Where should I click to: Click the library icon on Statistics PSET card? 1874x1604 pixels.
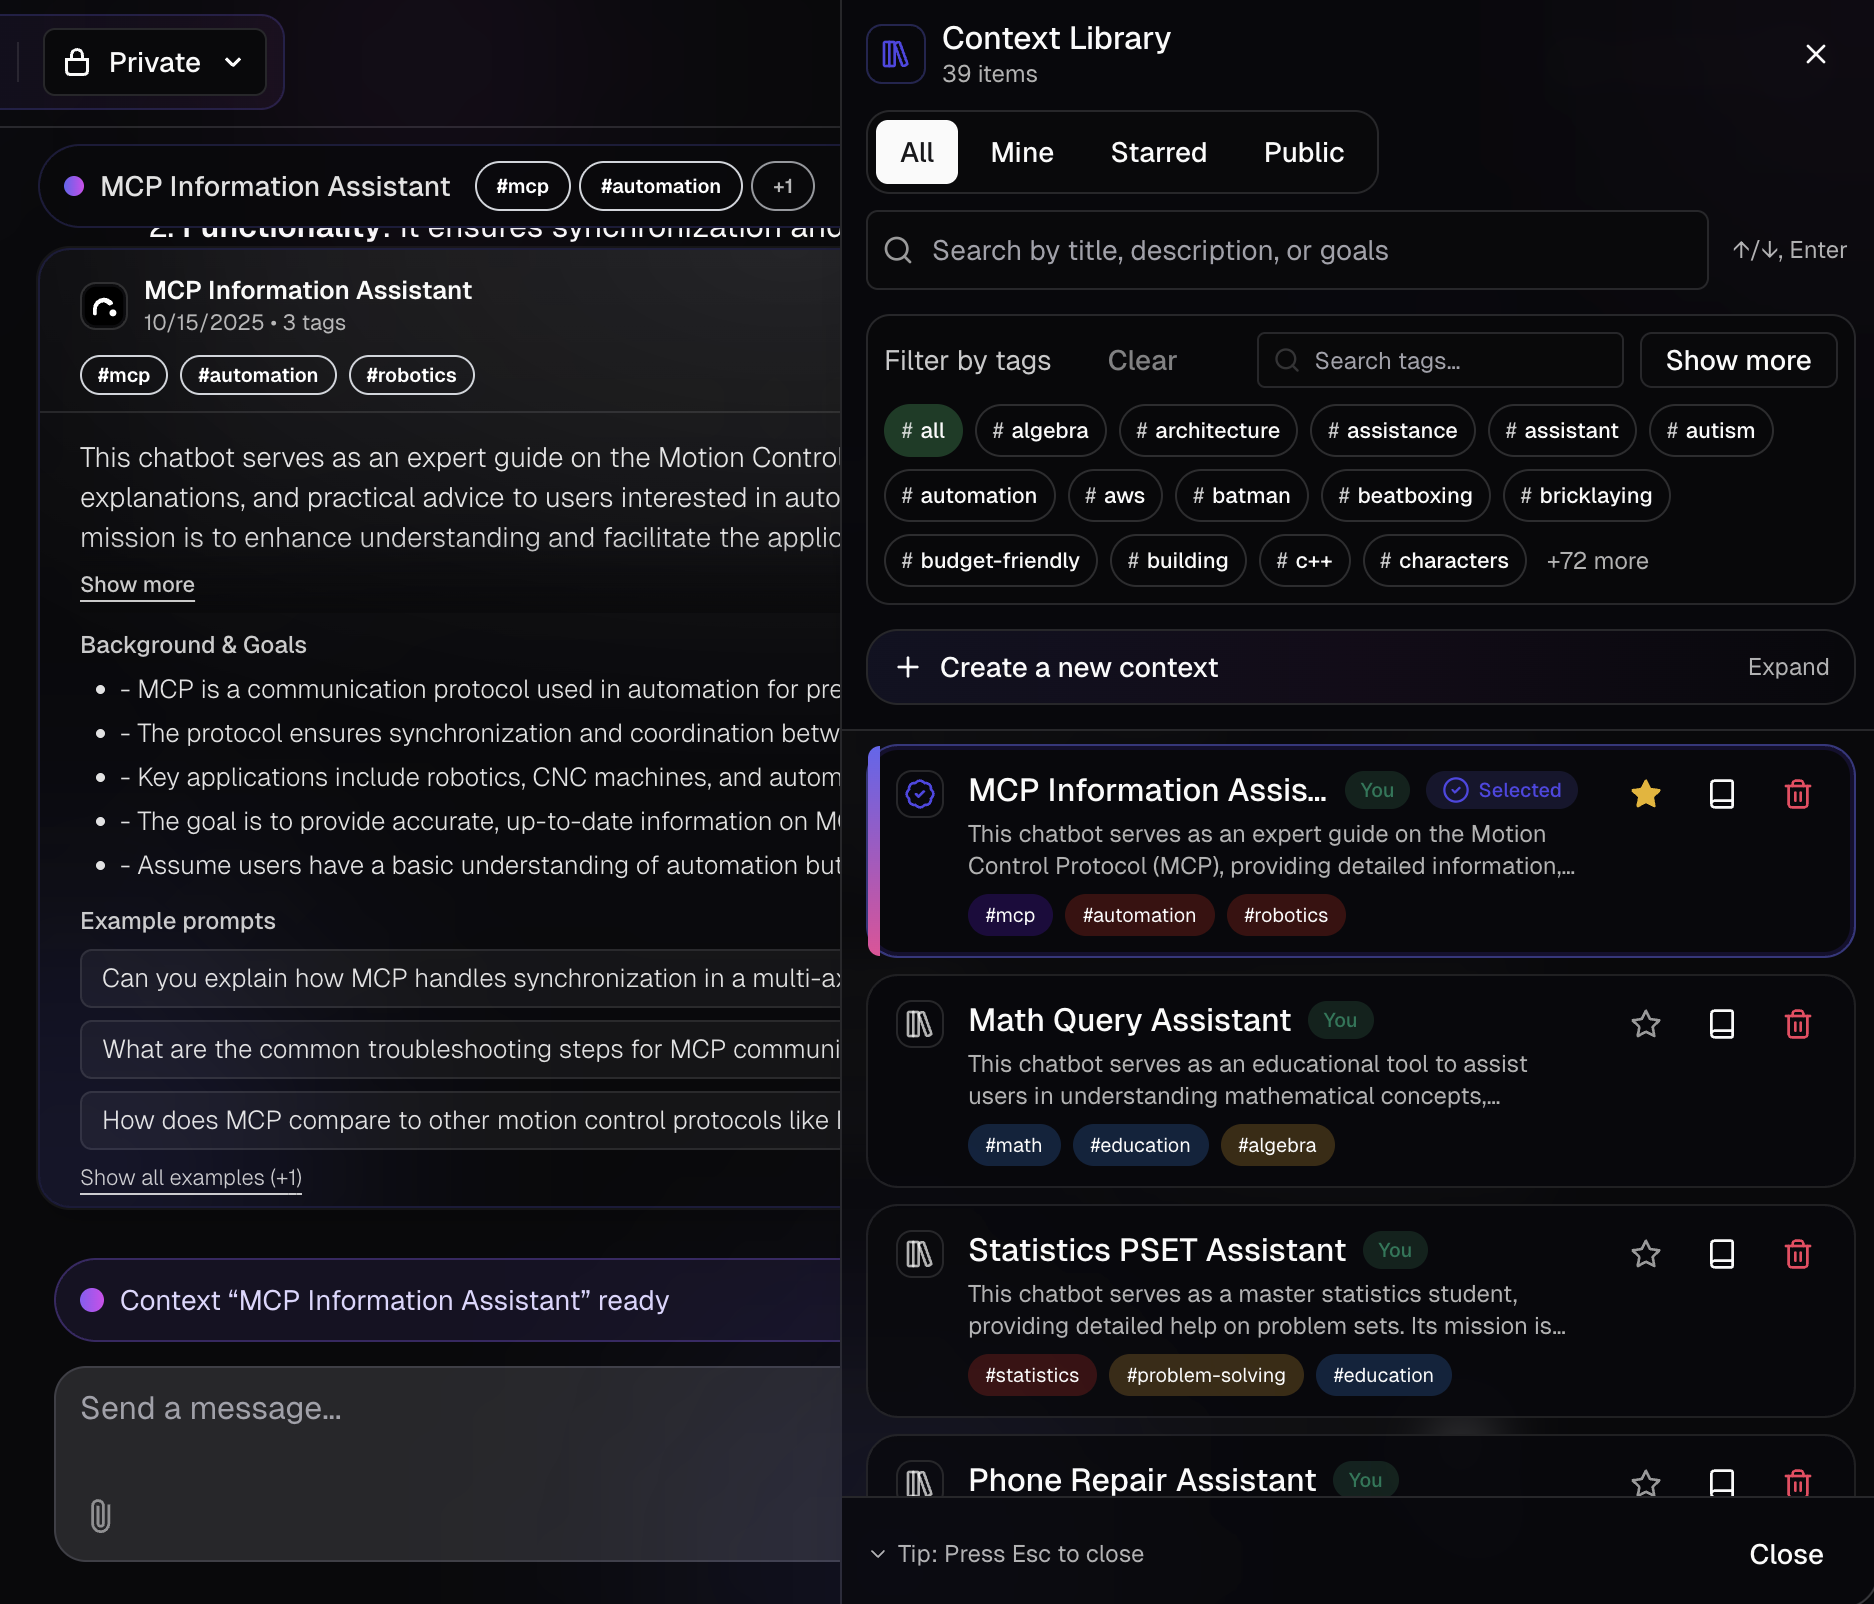click(x=920, y=1254)
